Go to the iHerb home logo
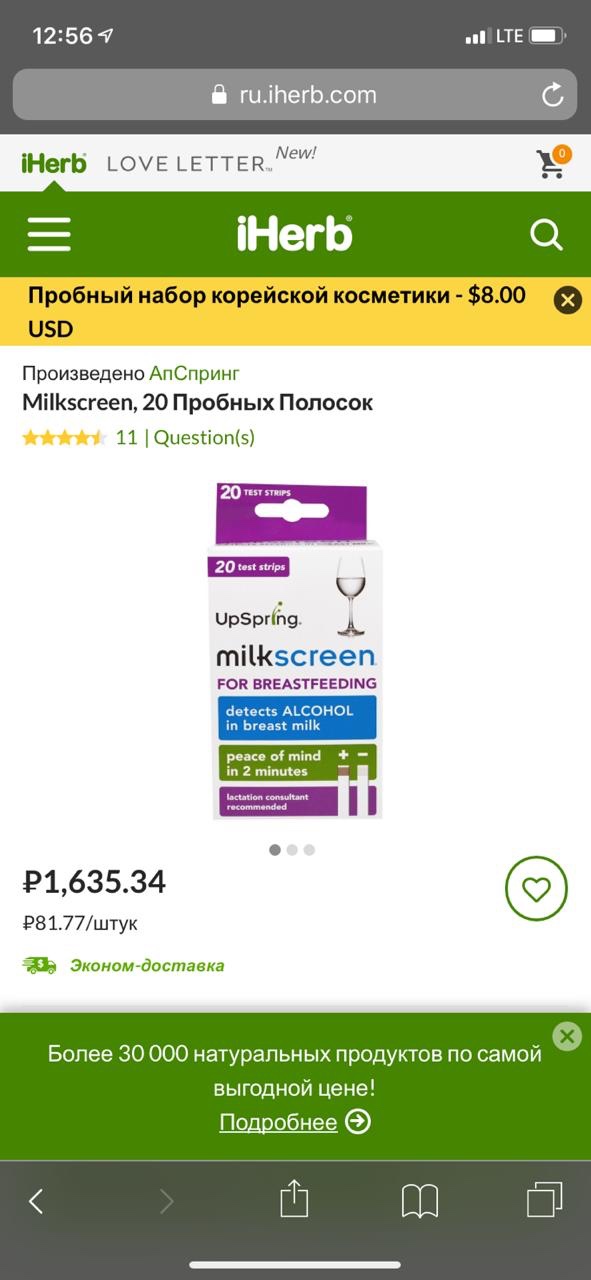The width and height of the screenshot is (591, 1280). [x=294, y=235]
